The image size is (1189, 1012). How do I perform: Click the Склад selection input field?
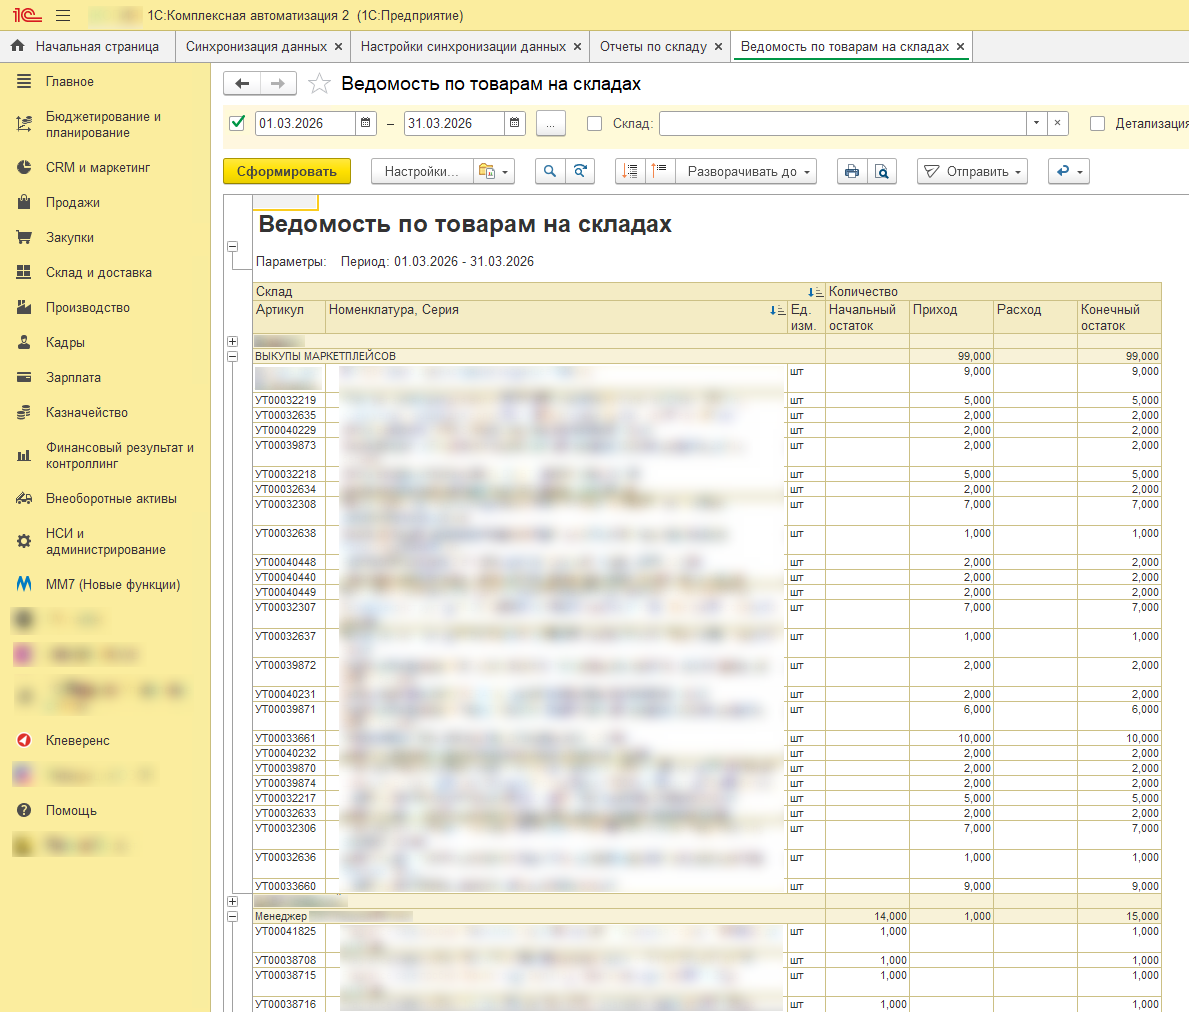pos(842,123)
